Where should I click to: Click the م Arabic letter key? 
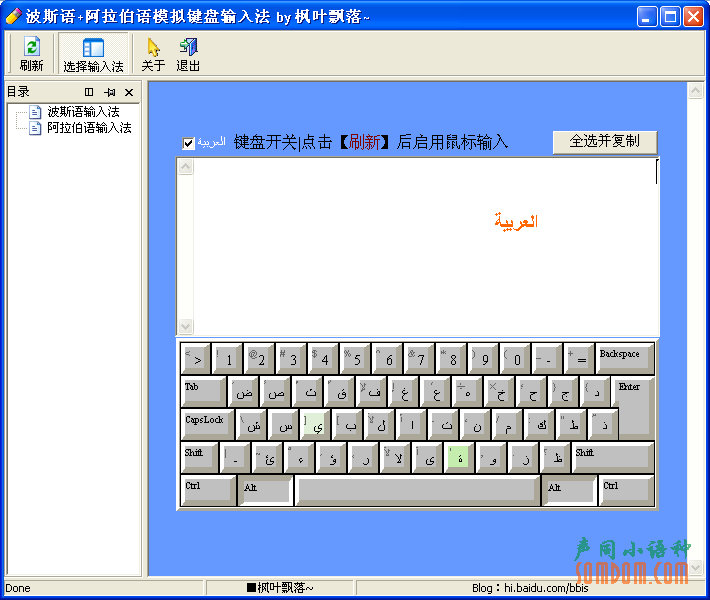[508, 424]
